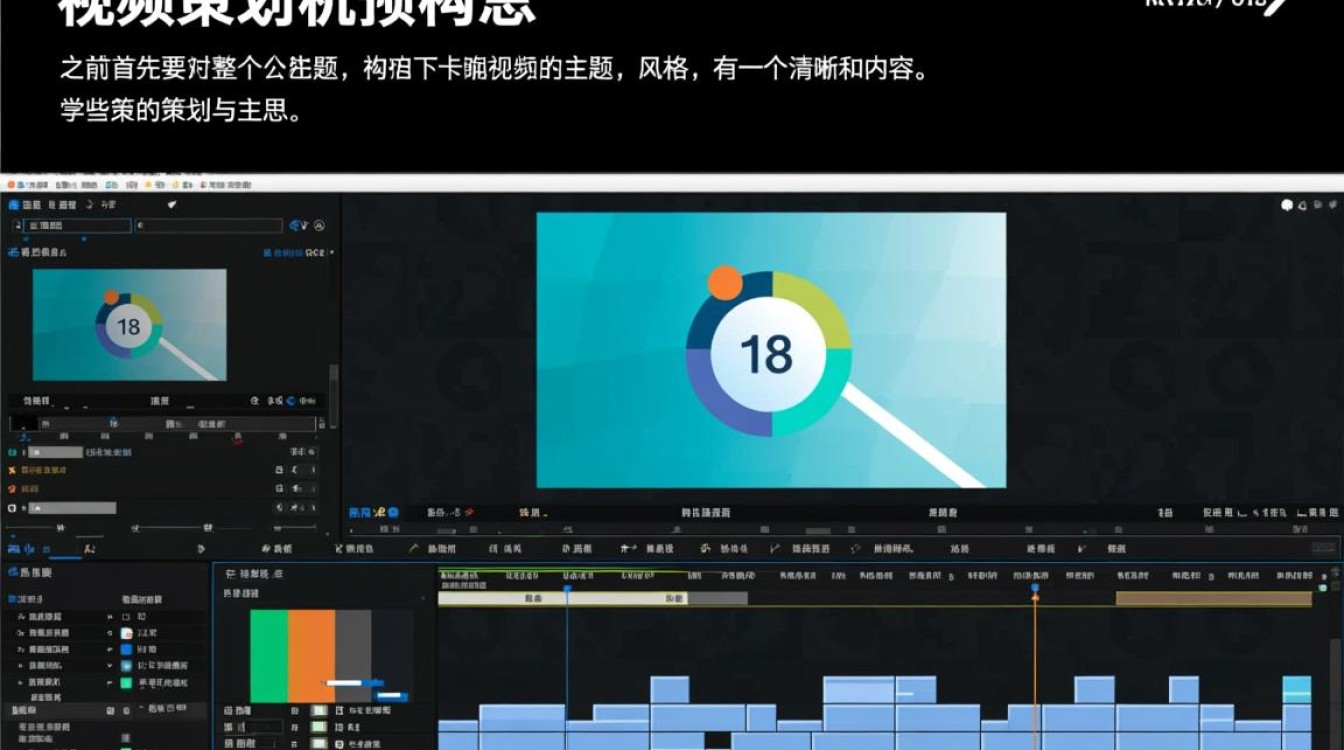The height and width of the screenshot is (750, 1344).
Task: Open the small preview thumbnail showing 18
Action: click(x=129, y=324)
